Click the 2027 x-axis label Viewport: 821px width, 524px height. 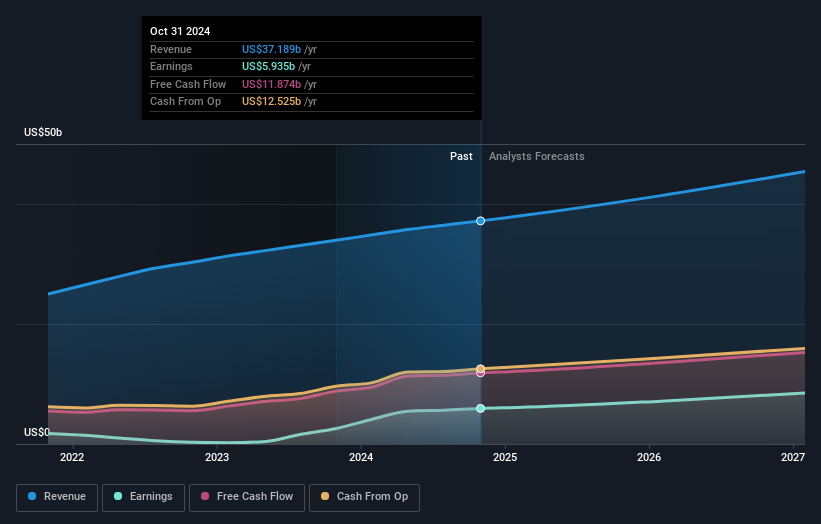(793, 458)
